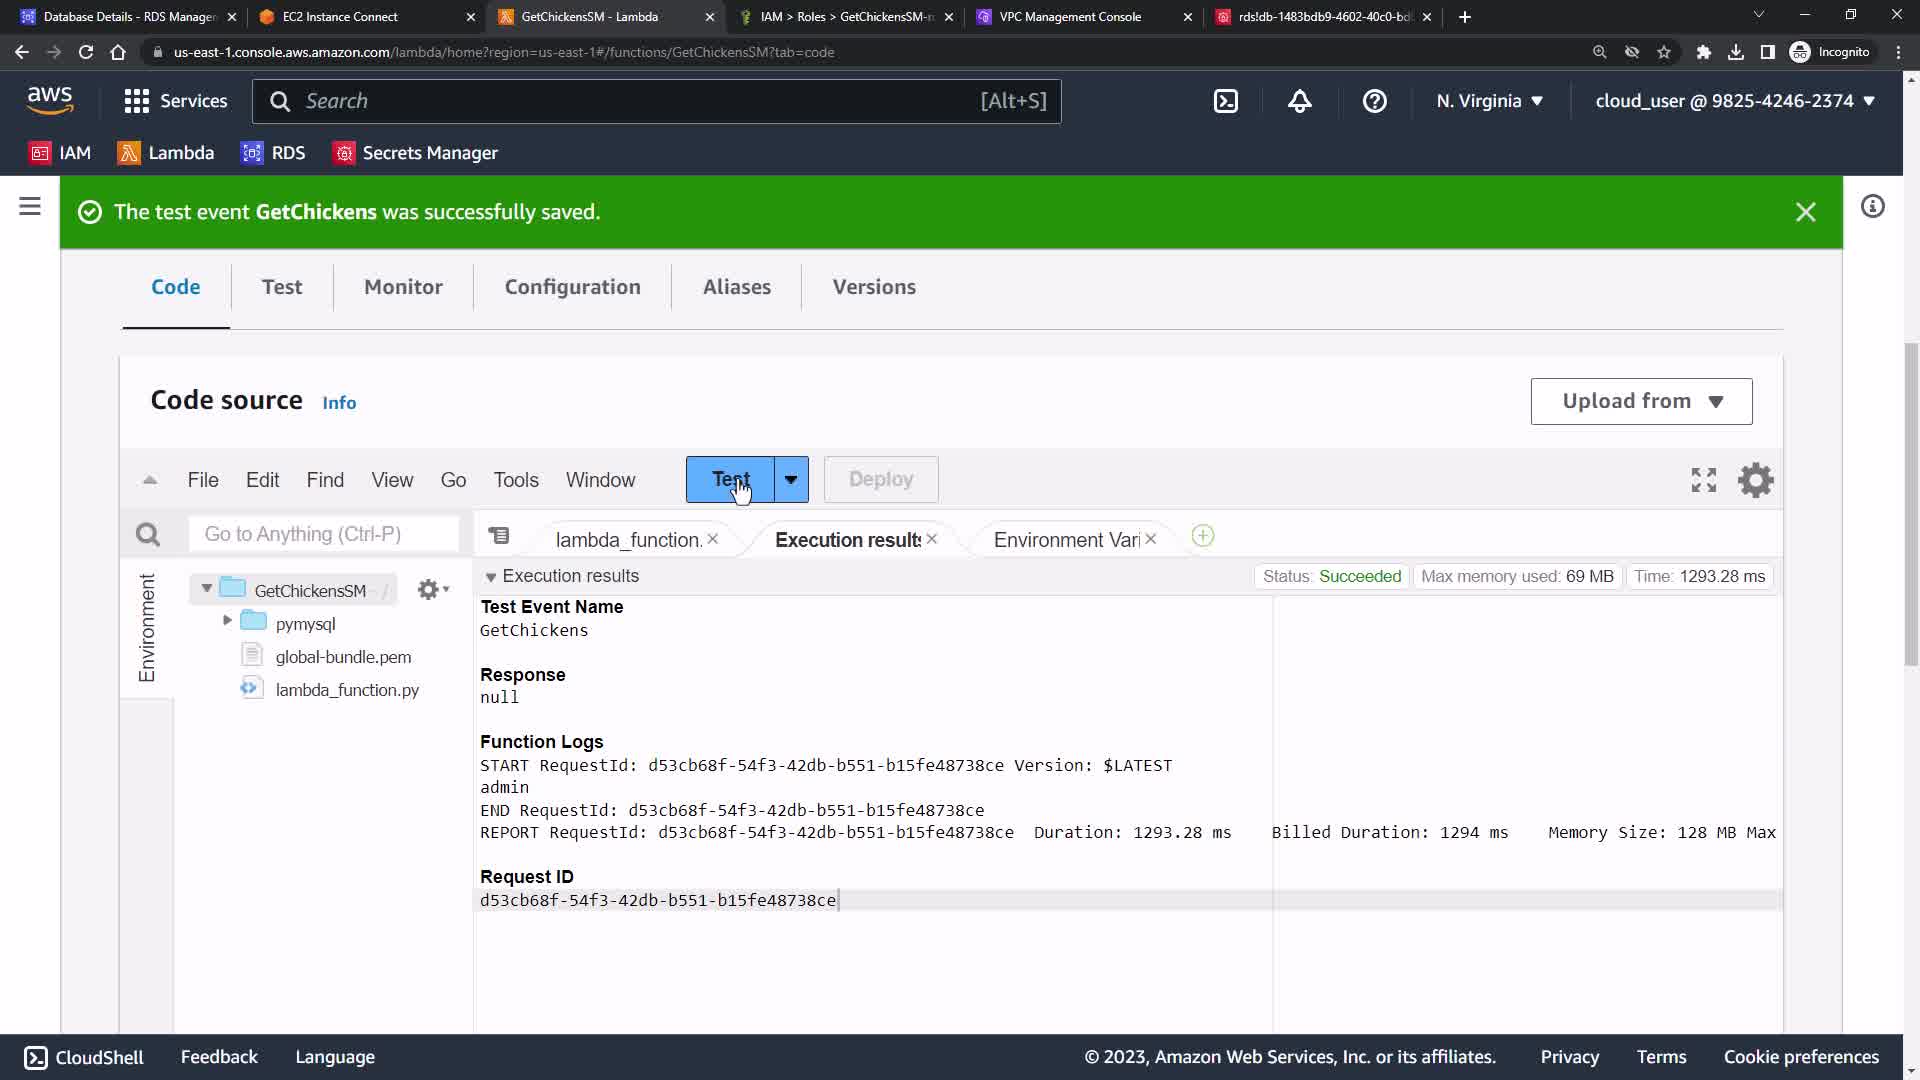Open the AWS support help icon
This screenshot has width=1920, height=1080.
[1374, 101]
